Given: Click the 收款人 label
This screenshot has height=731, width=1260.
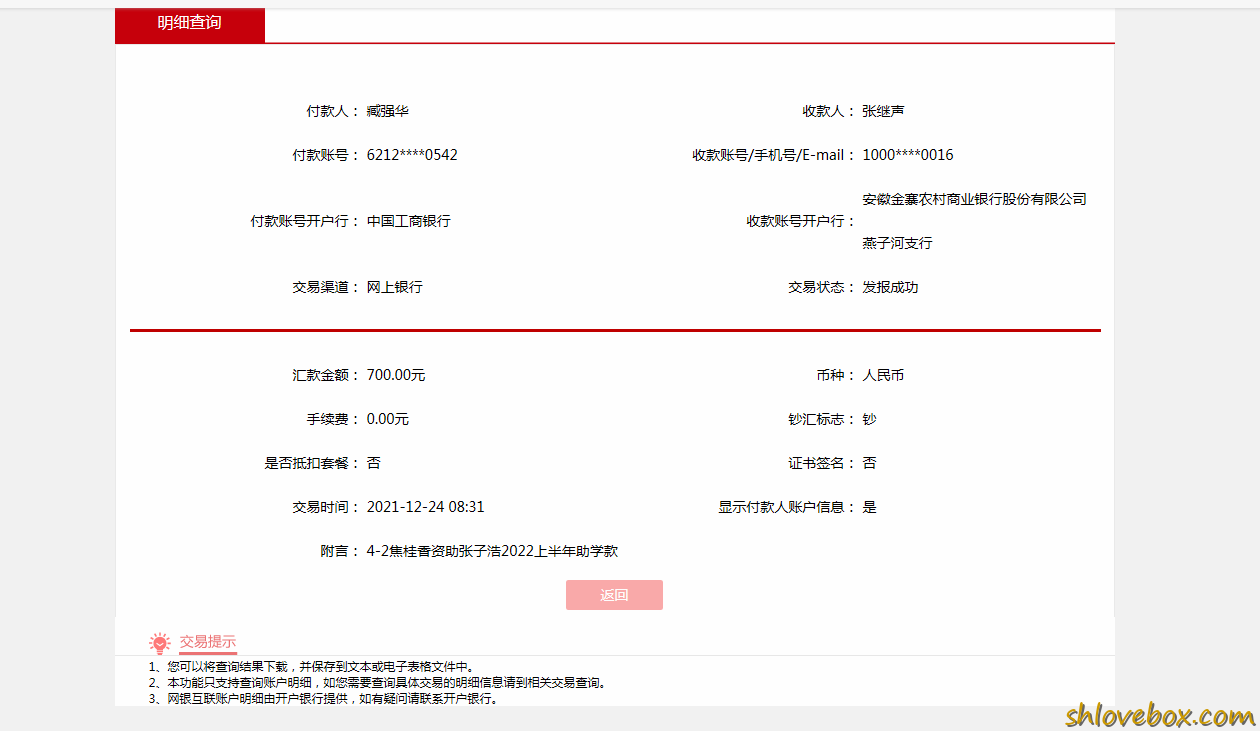Looking at the screenshot, I should tap(829, 111).
